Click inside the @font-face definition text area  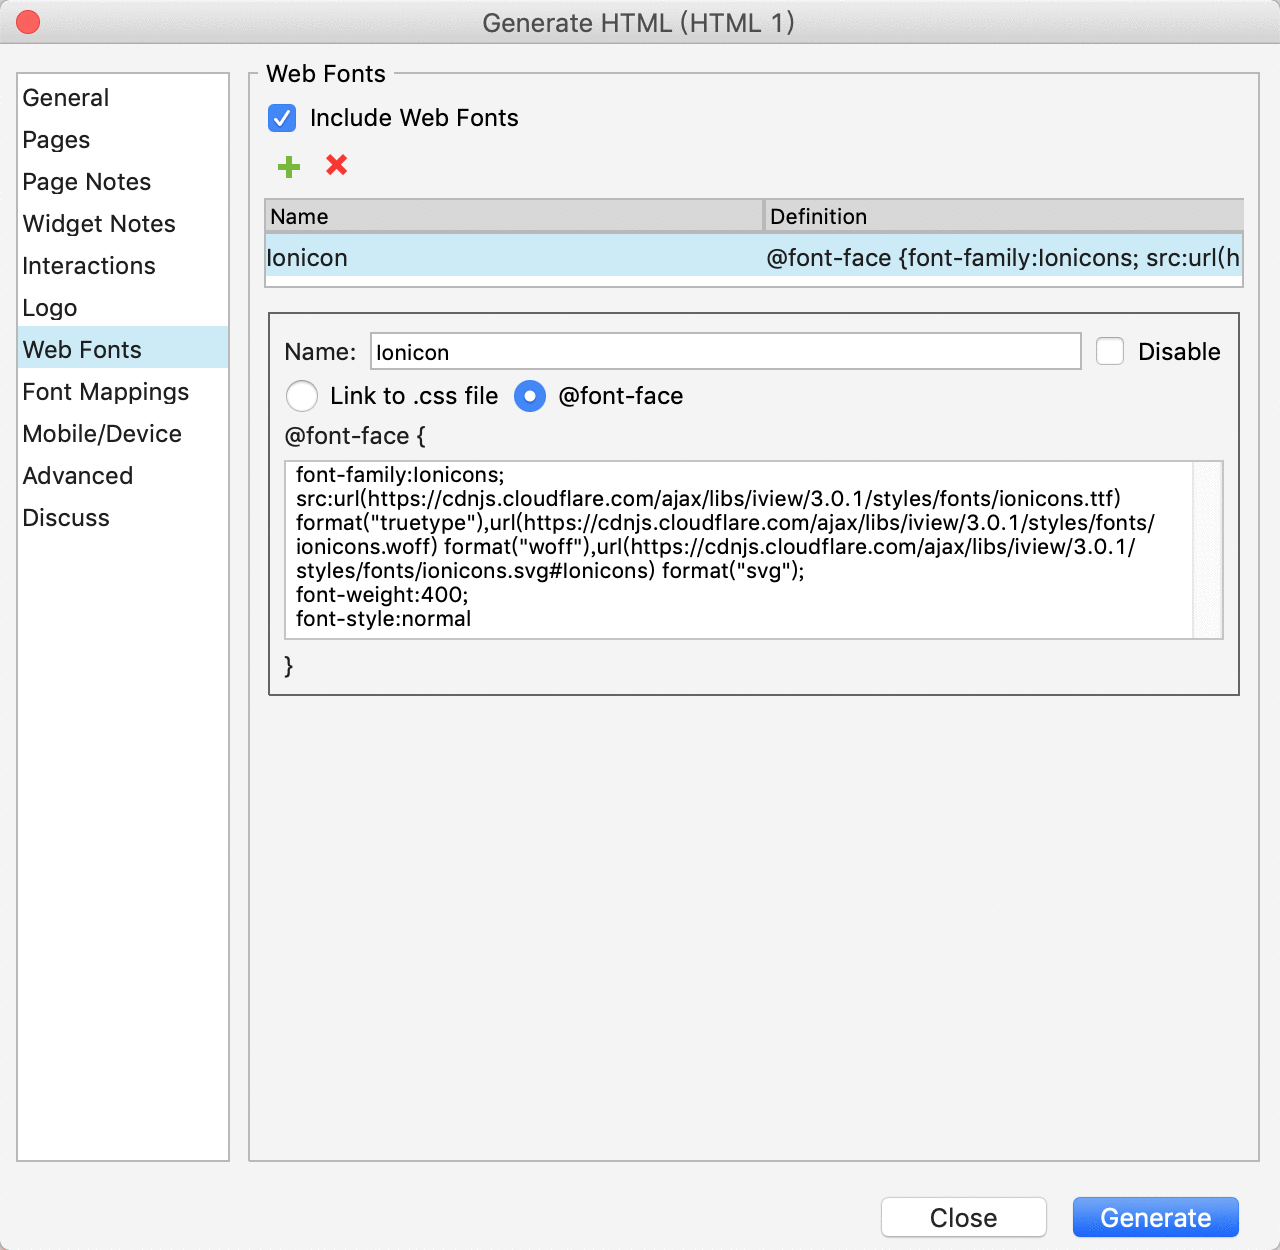click(x=740, y=550)
